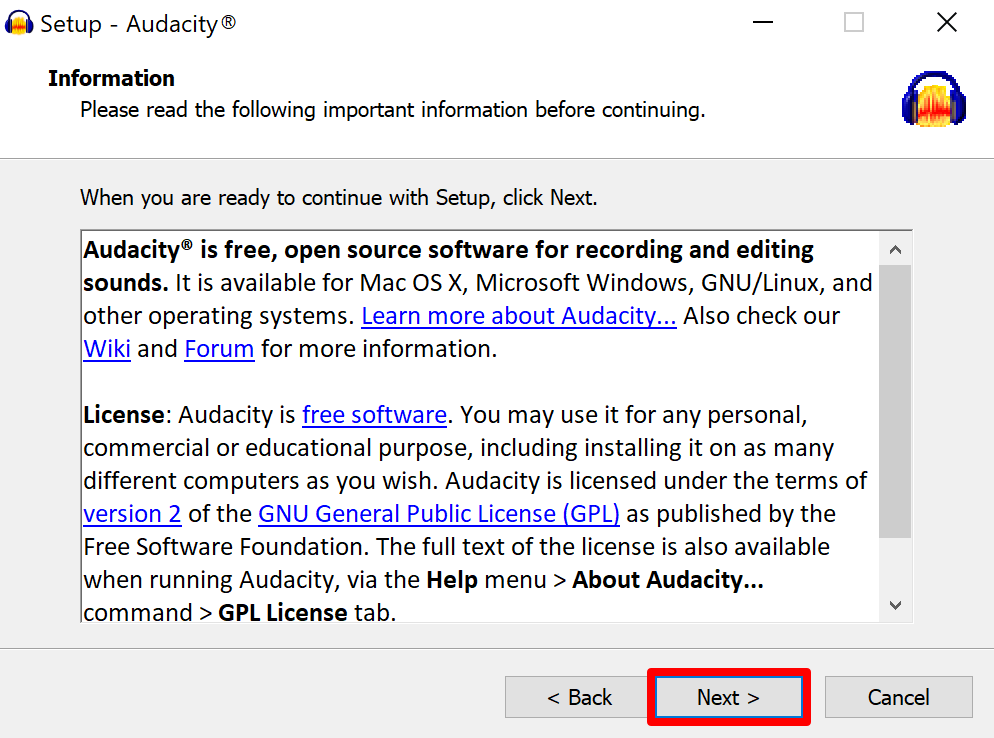The image size is (994, 738).
Task: Click the 'When you are ready to continue' text
Action: (339, 198)
